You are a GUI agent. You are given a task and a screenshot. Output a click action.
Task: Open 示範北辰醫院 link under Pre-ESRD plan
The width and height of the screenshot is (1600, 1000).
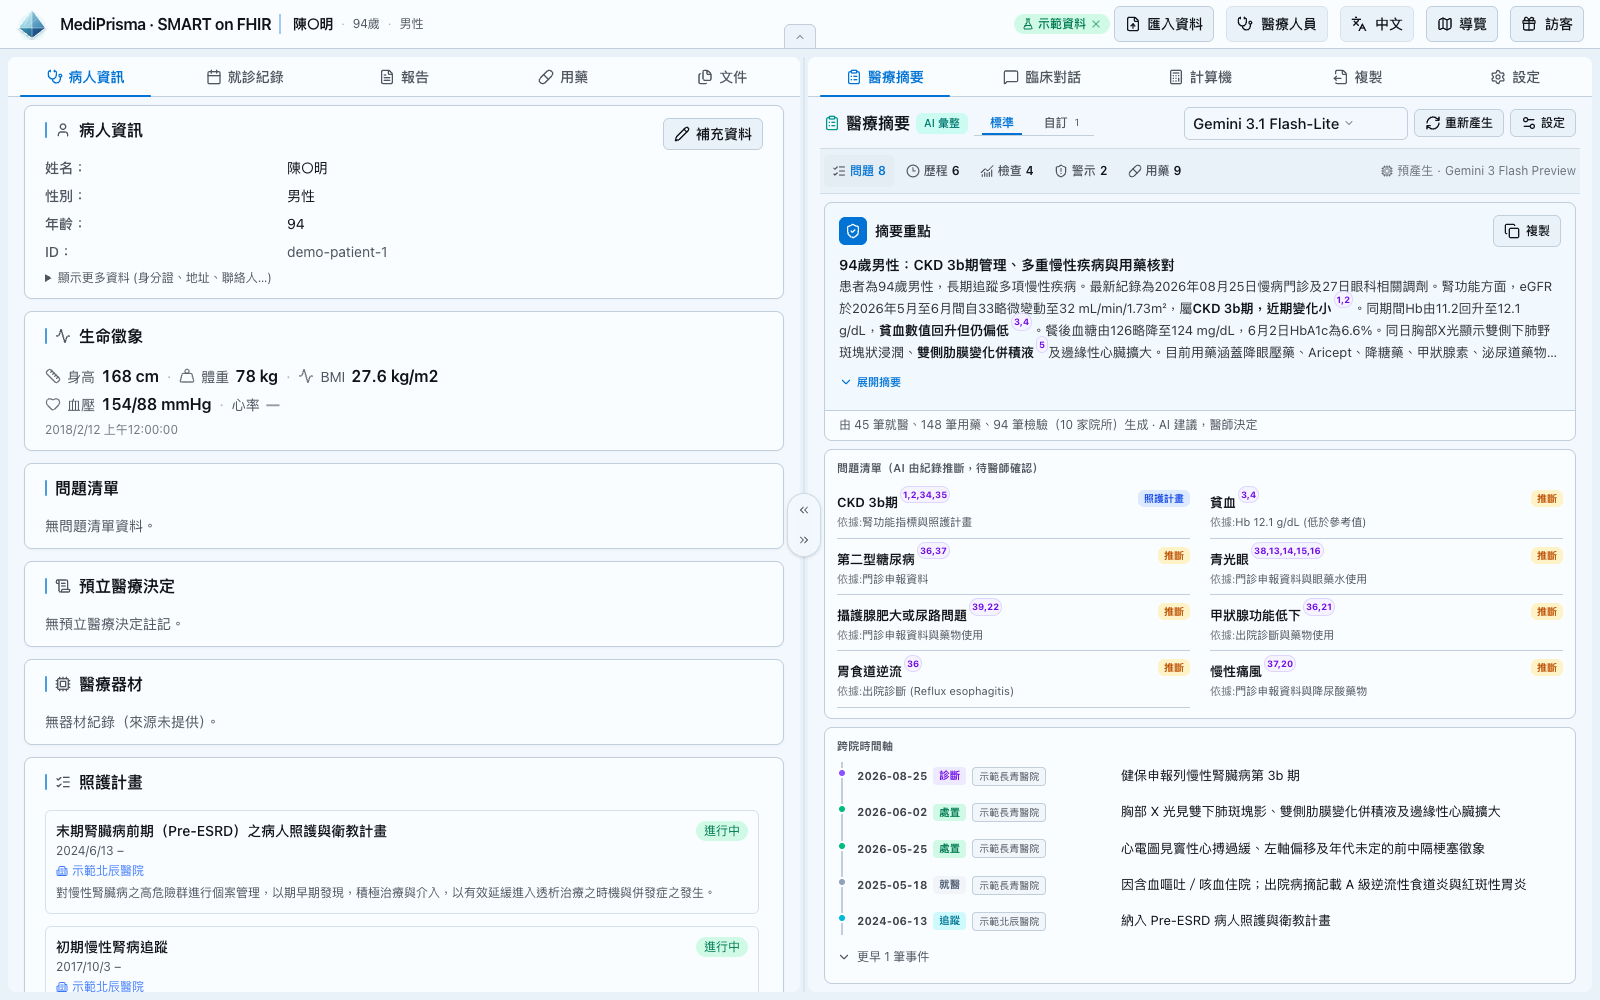(100, 871)
